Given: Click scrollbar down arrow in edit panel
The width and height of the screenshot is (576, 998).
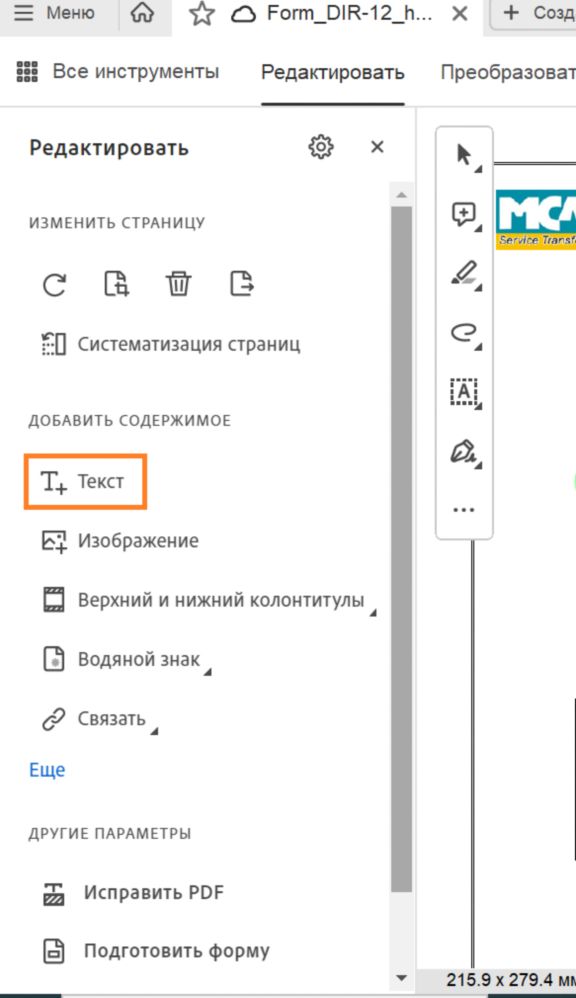Looking at the screenshot, I should (x=401, y=978).
